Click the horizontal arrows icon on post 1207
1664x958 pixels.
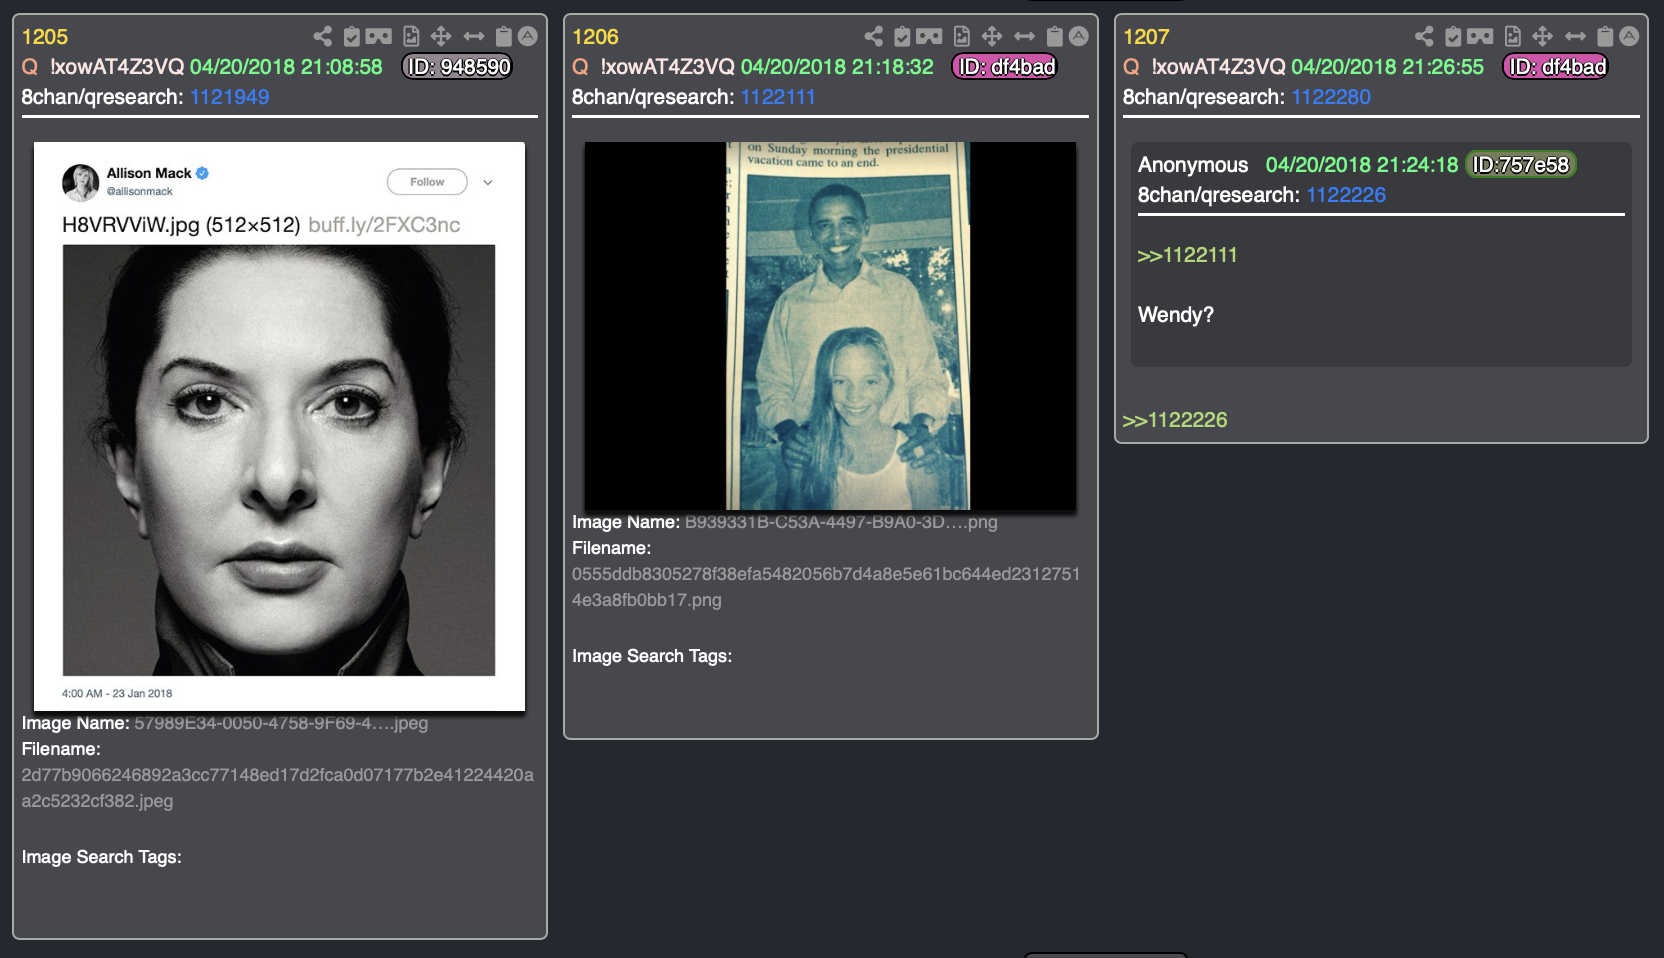click(x=1576, y=37)
